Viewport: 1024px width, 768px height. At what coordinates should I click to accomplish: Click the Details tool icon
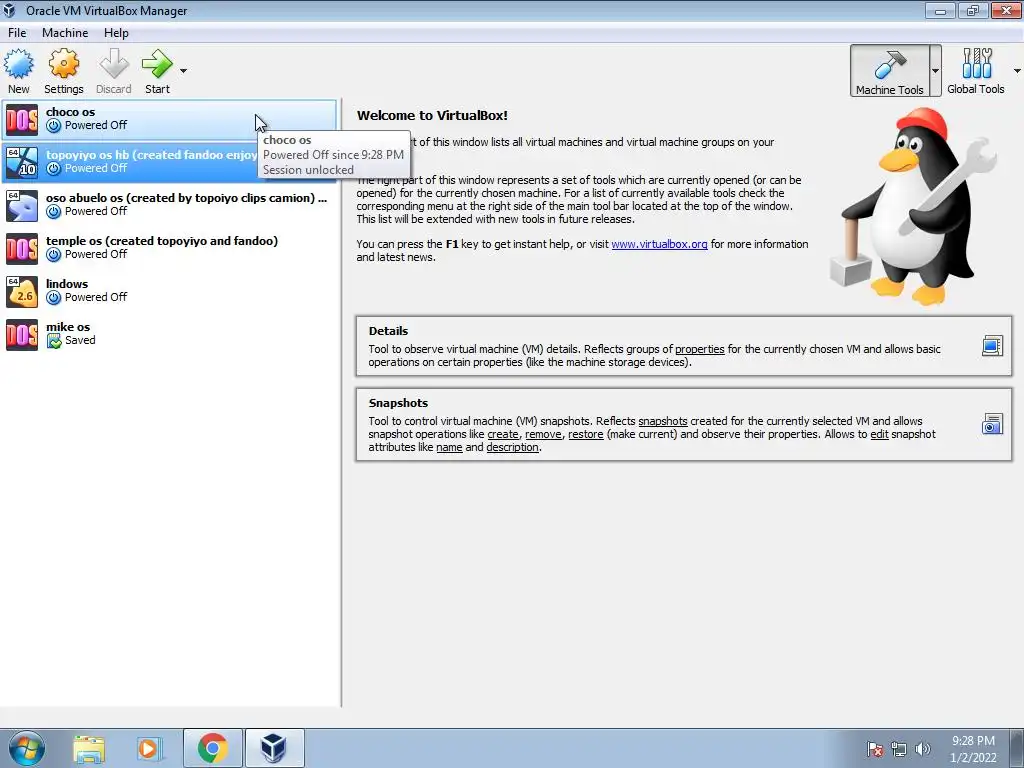(992, 345)
